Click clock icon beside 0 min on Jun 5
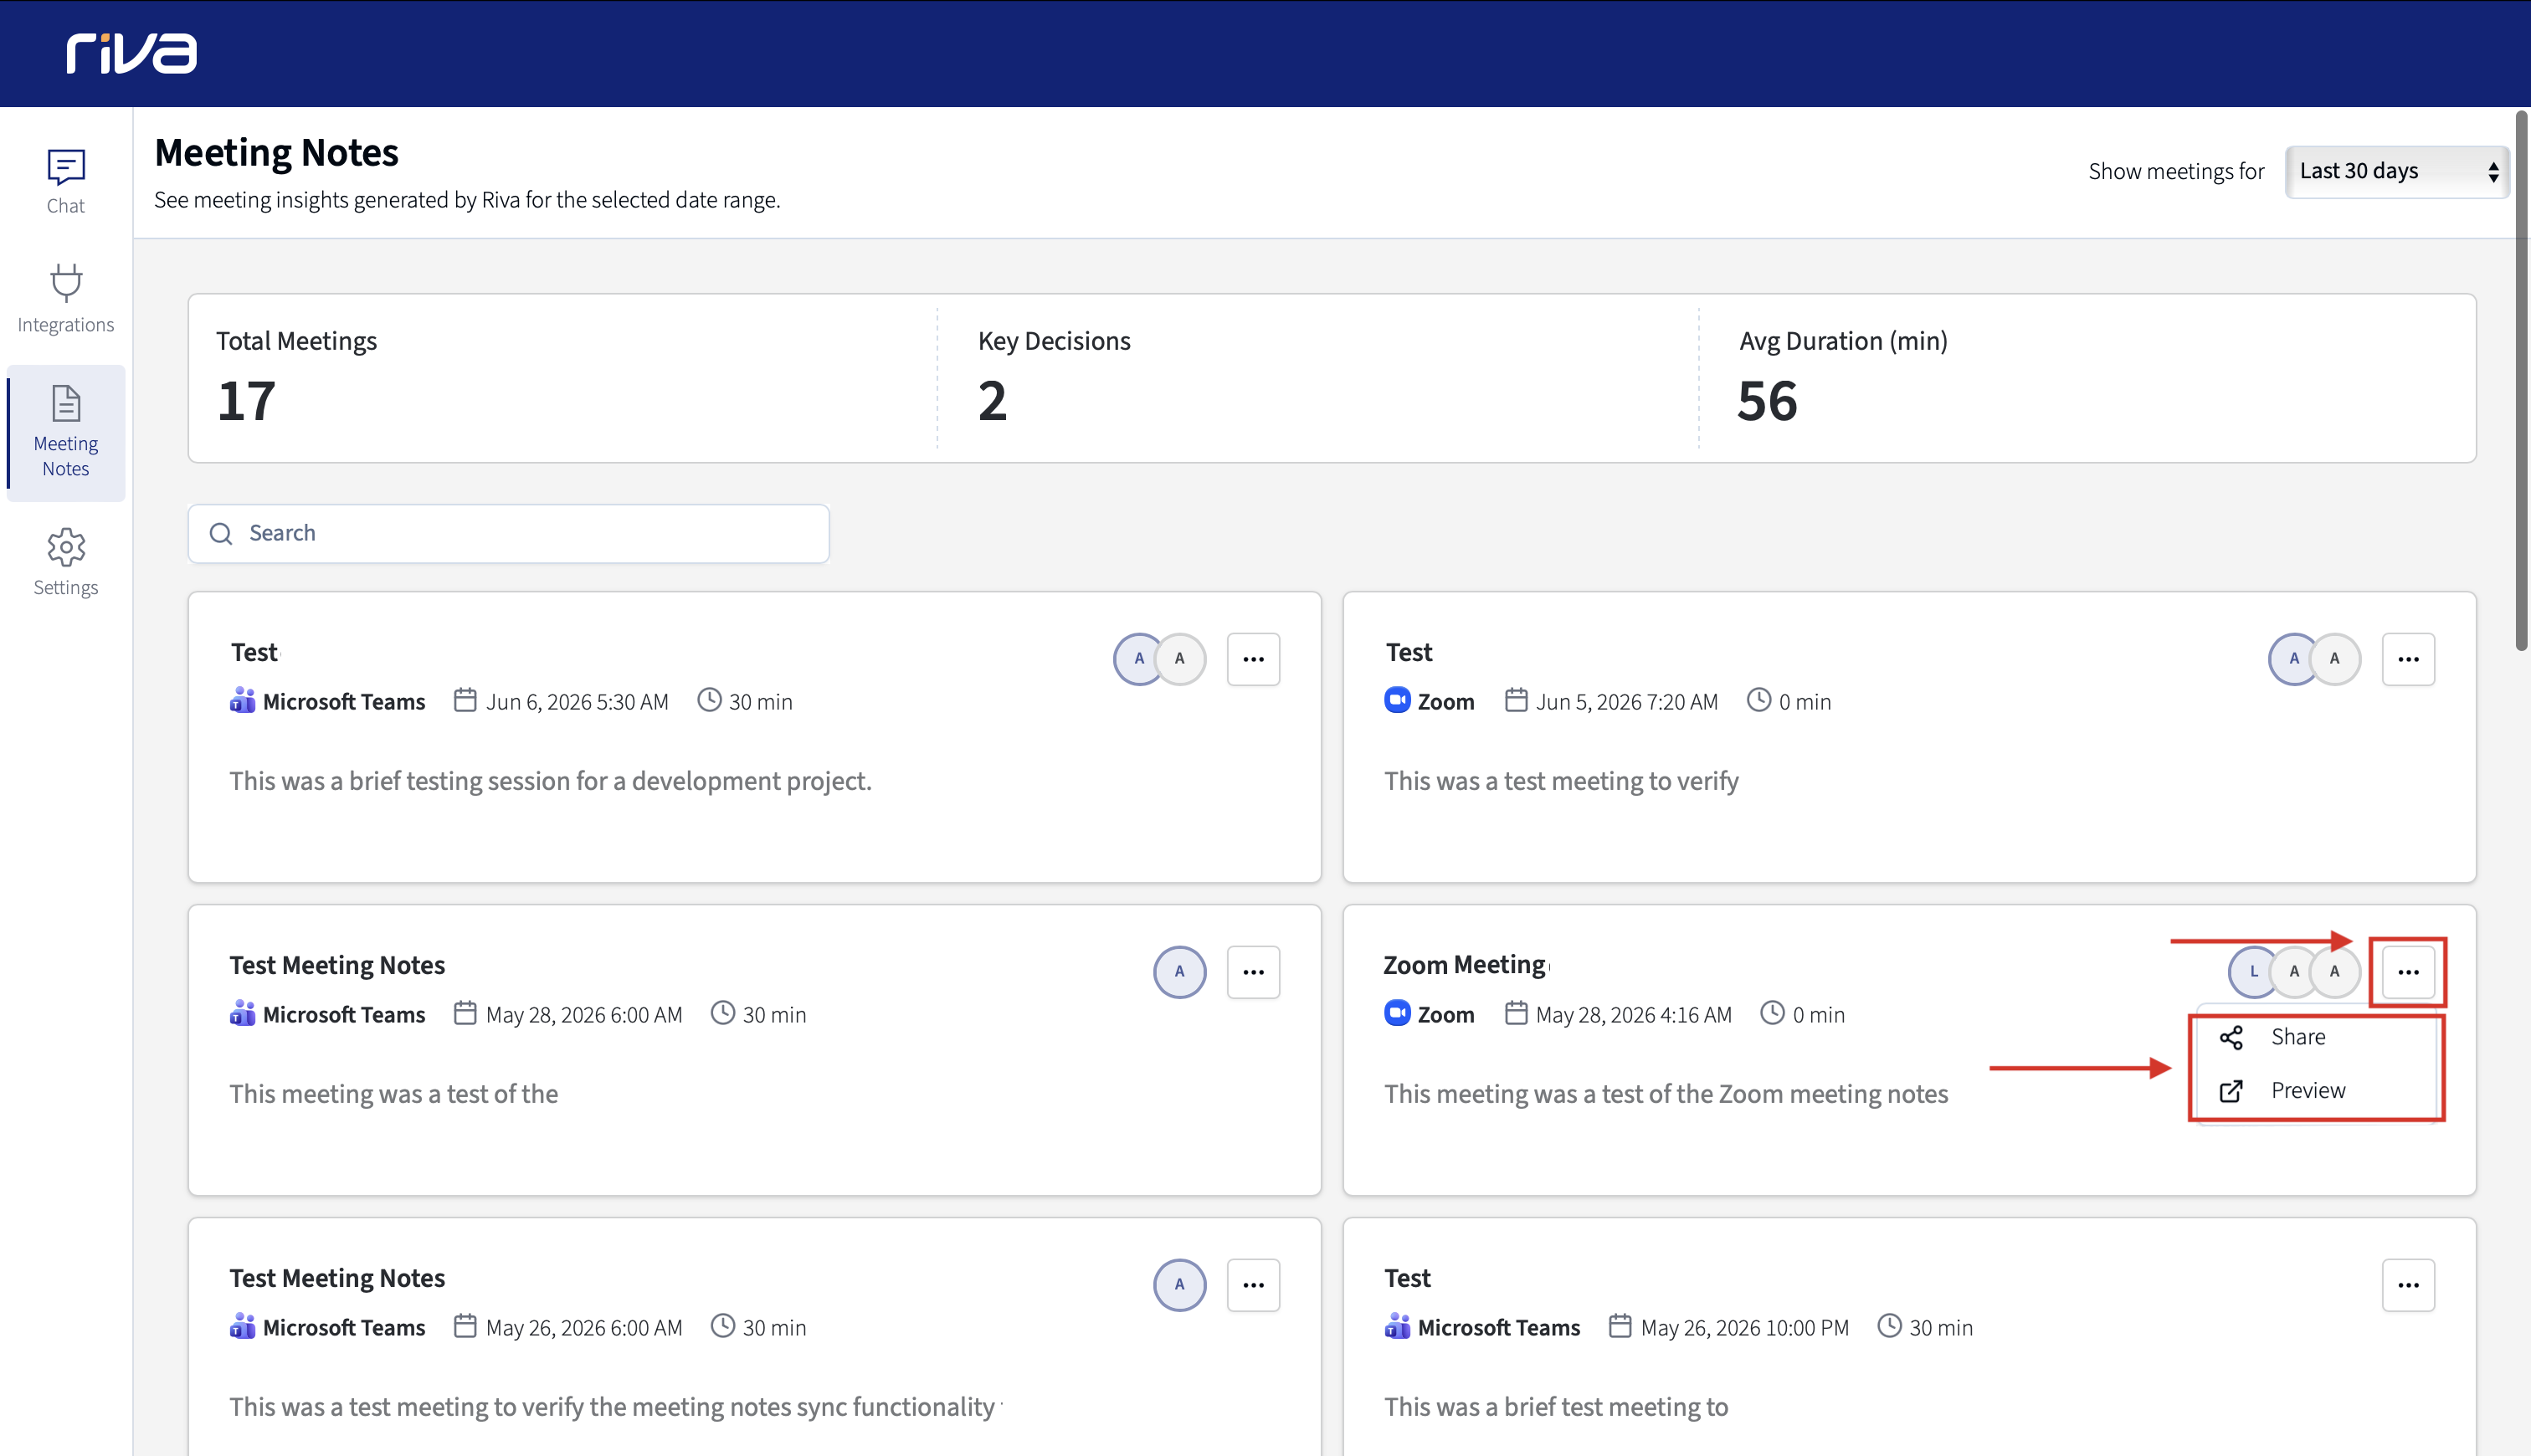The image size is (2531, 1456). (1759, 700)
